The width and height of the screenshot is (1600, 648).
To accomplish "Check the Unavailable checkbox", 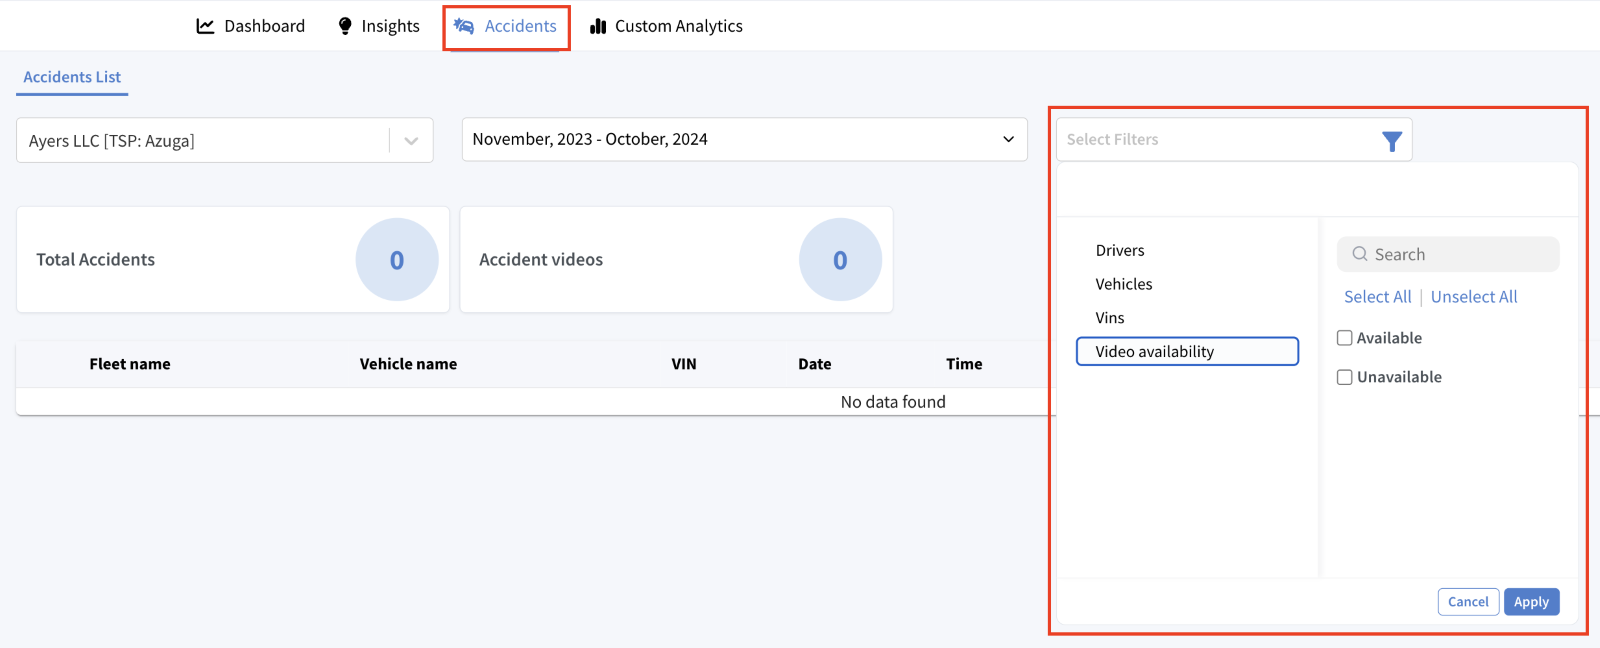I will pyautogui.click(x=1345, y=377).
